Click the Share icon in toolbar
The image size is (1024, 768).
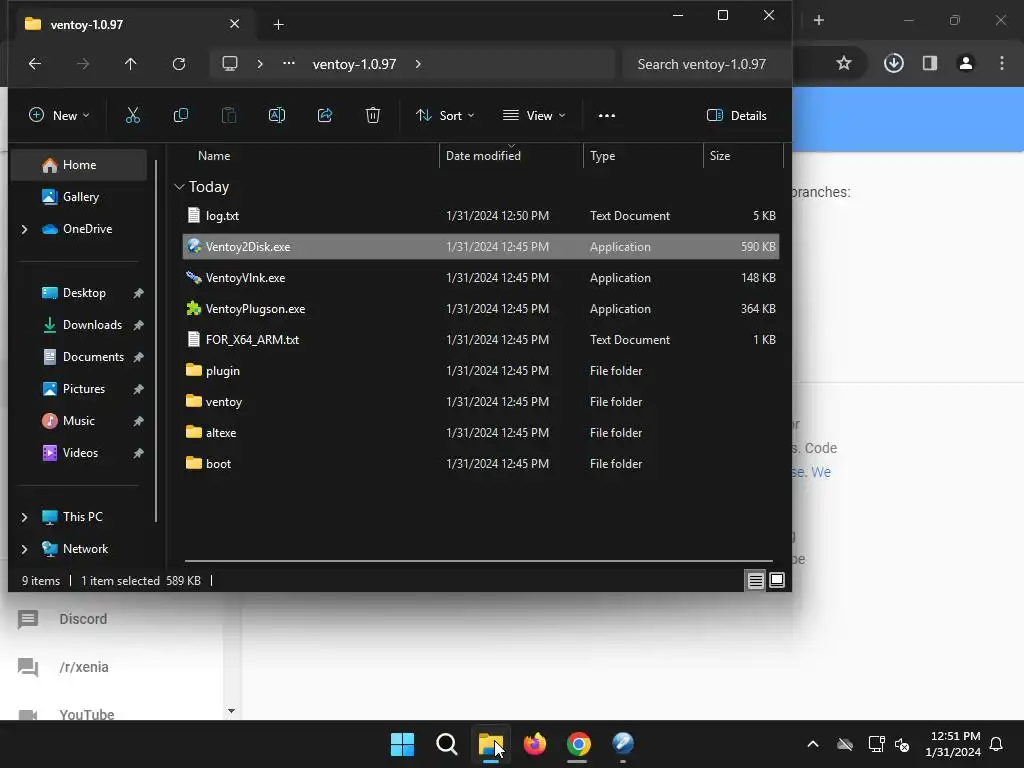pyautogui.click(x=325, y=116)
